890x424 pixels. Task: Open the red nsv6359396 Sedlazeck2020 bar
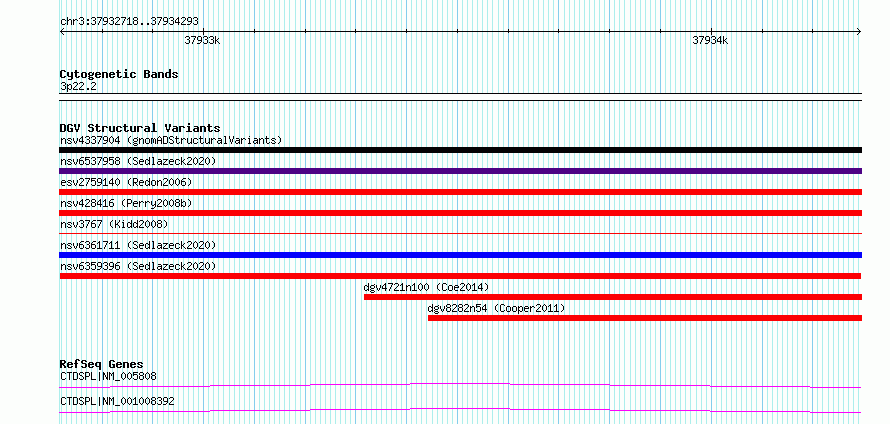click(x=460, y=276)
